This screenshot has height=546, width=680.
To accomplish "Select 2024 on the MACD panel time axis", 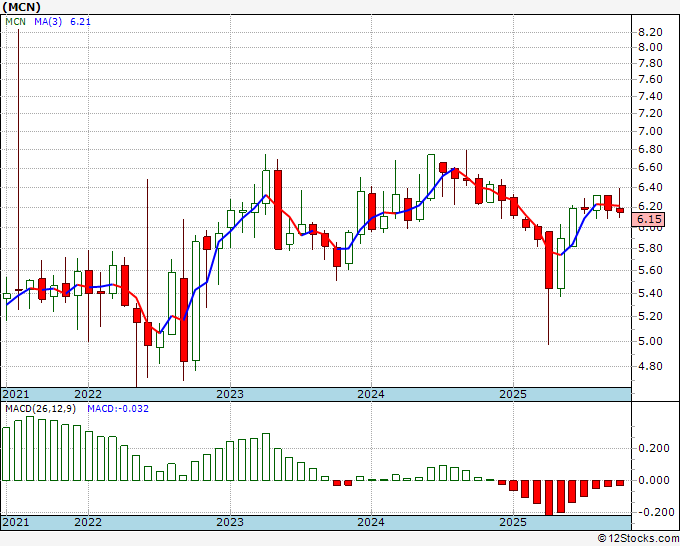I will pos(371,522).
